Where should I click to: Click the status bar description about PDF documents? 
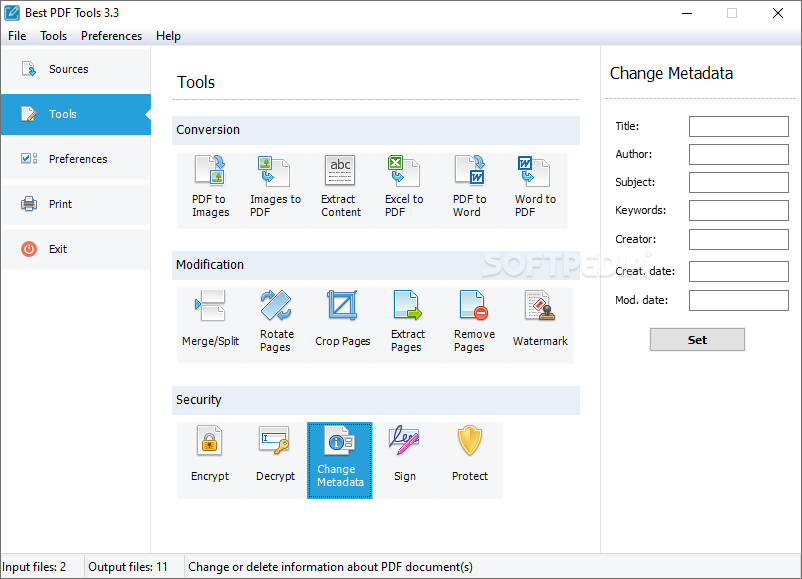pyautogui.click(x=330, y=567)
